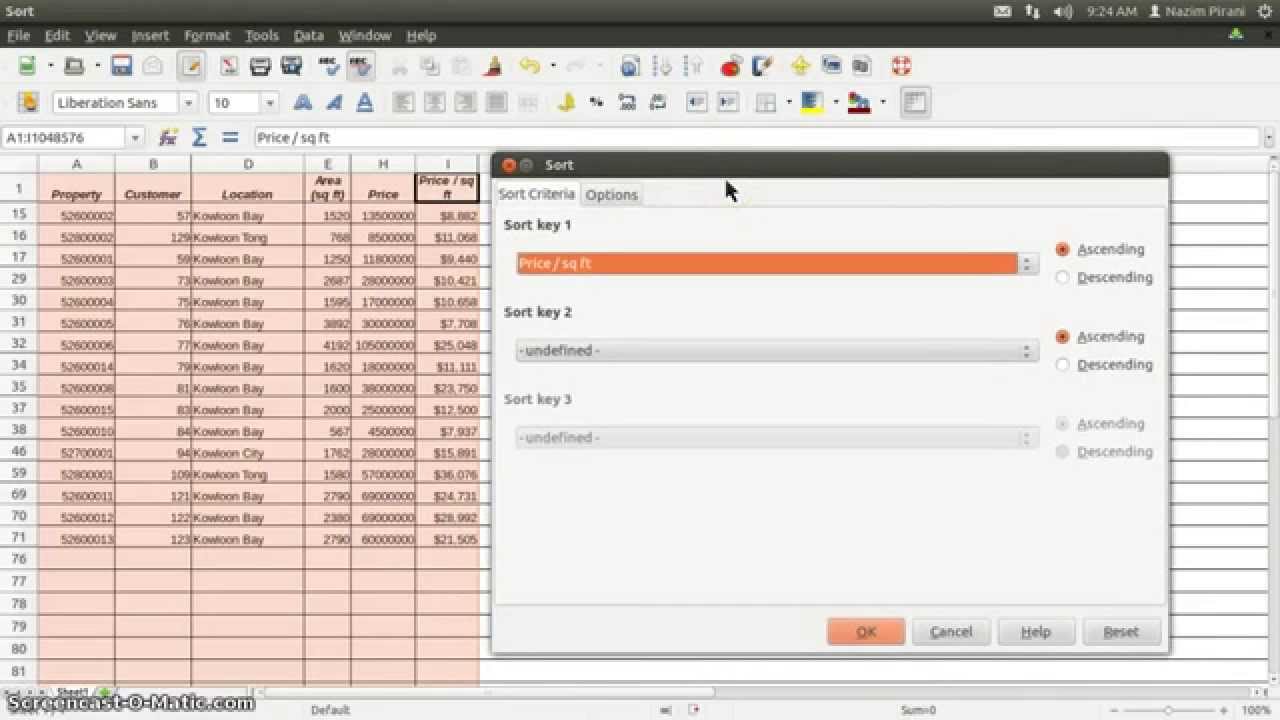Apply Bold formatting icon
The width and height of the screenshot is (1280, 720).
pyautogui.click(x=302, y=102)
